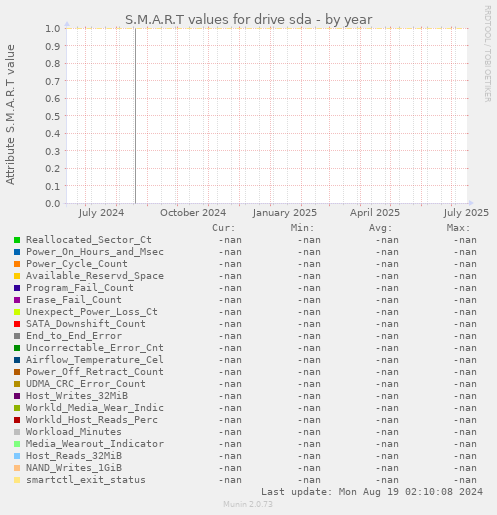Image resolution: width=497 pixels, height=515 pixels.
Task: Click the blue Power_On_Hours_and_Msec legend swatch
Action: point(17,252)
